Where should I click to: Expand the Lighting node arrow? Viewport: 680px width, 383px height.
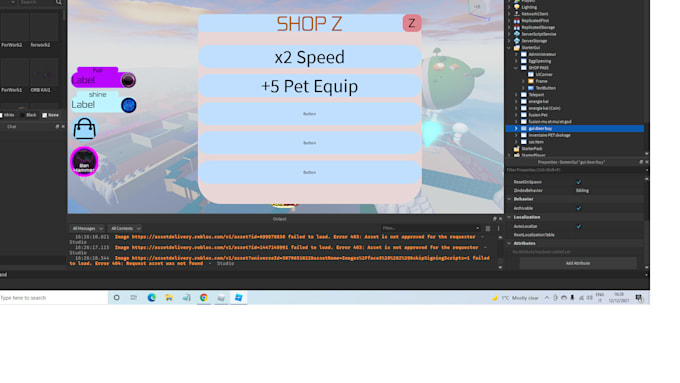pyautogui.click(x=509, y=7)
